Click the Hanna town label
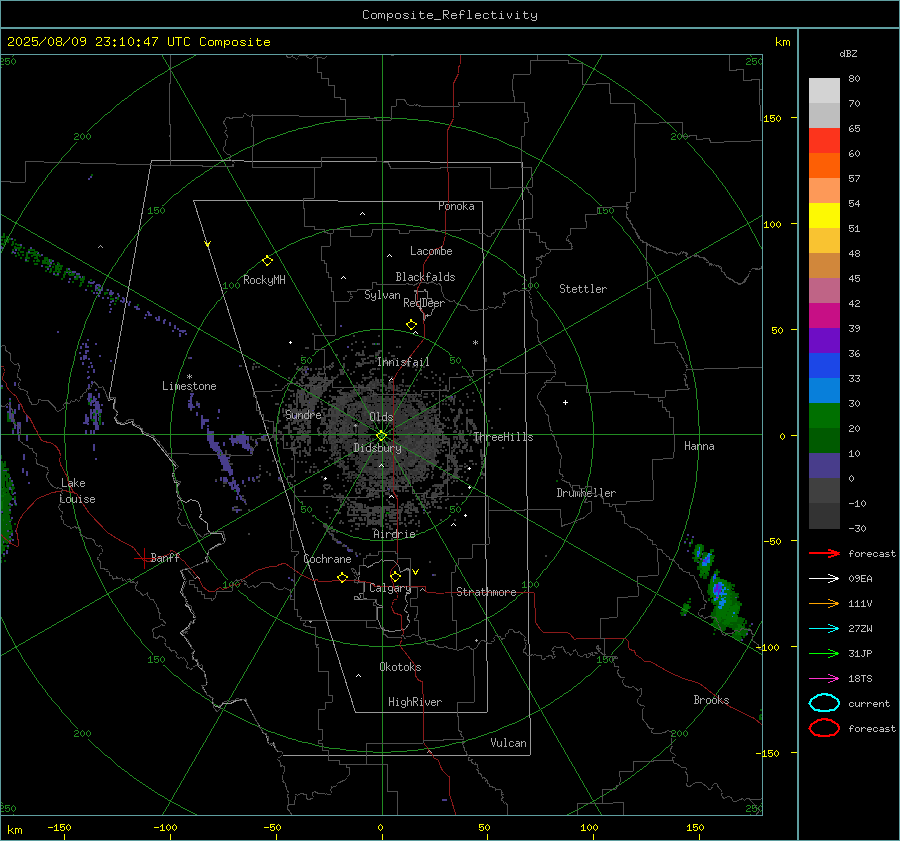Screen dimensions: 900x841 [699, 446]
